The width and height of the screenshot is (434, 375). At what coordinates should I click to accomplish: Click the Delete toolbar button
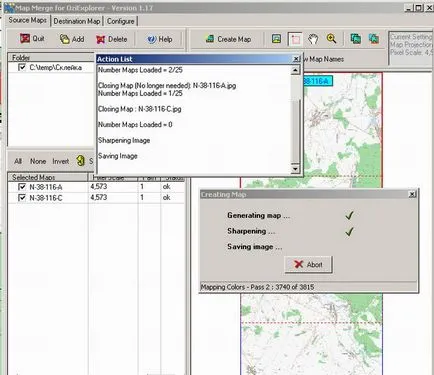point(111,39)
